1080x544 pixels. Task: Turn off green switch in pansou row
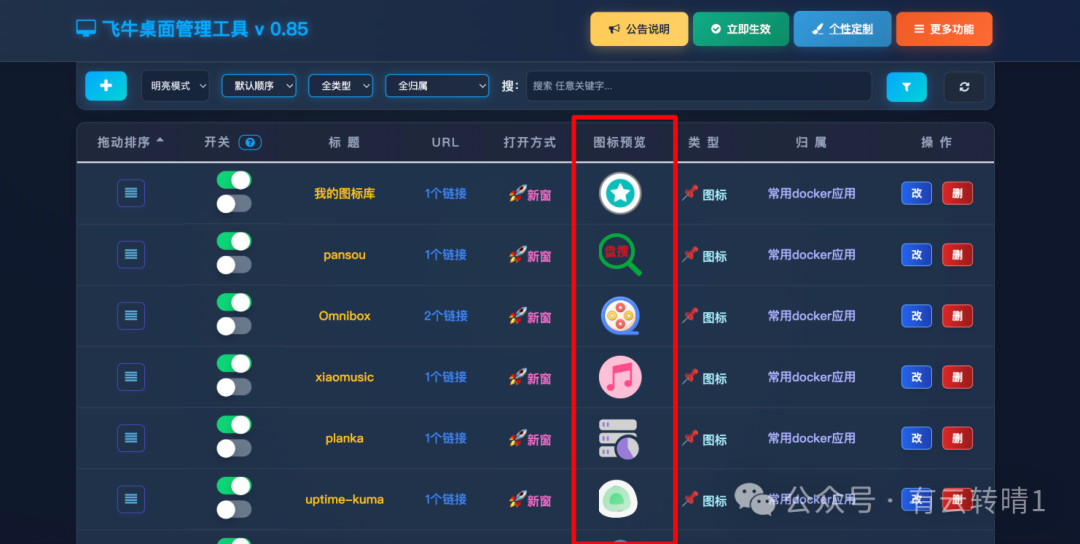click(234, 242)
